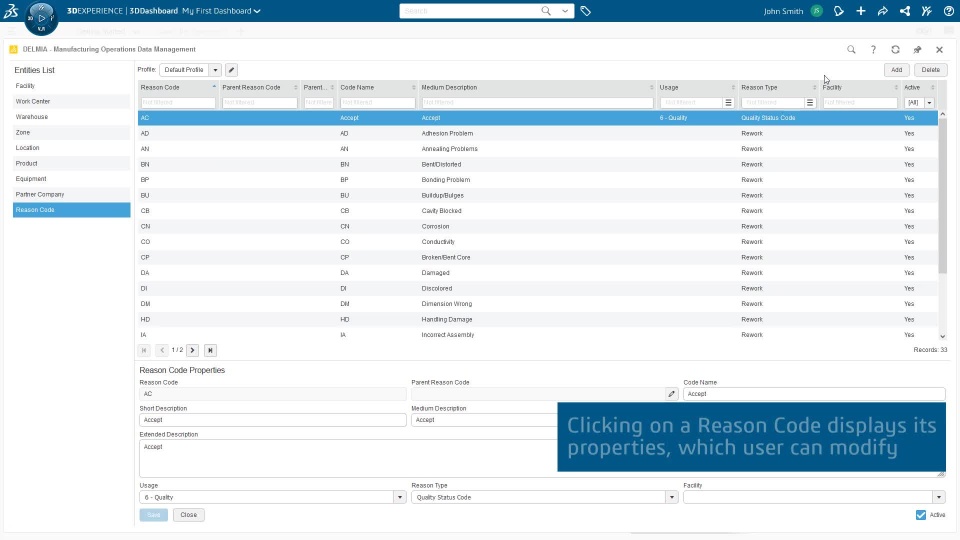This screenshot has width=960, height=540.
Task: Open Usage column filter list icon
Action: click(x=728, y=103)
